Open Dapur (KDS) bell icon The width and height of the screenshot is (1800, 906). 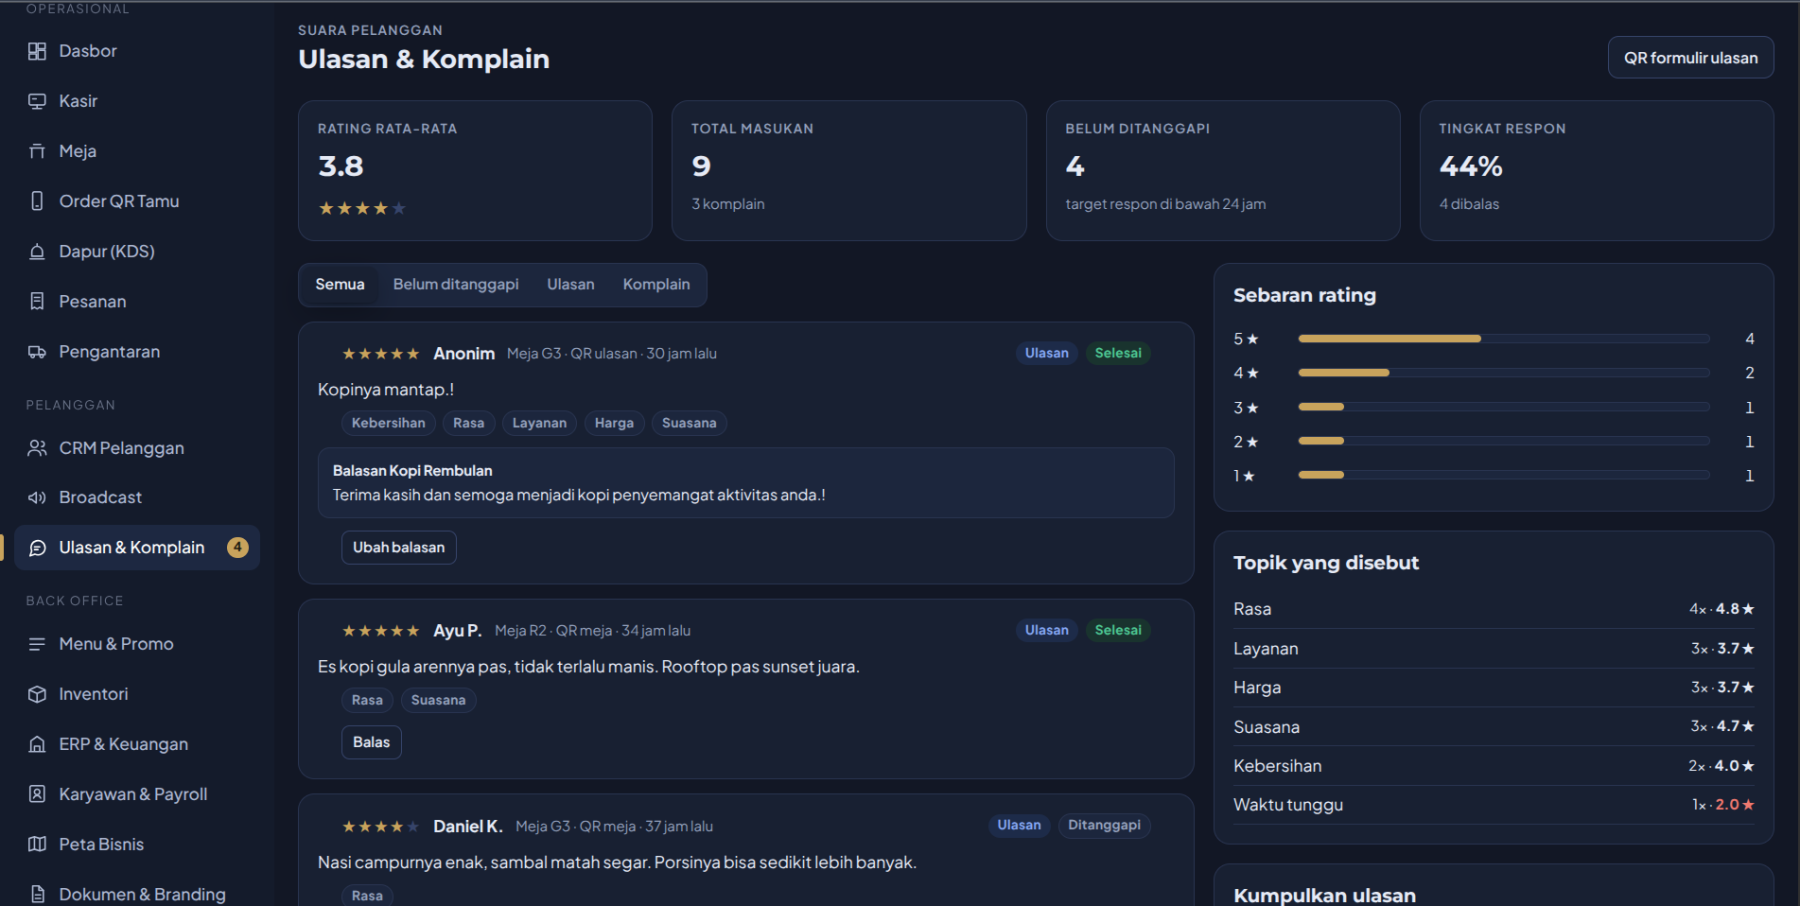coord(37,251)
